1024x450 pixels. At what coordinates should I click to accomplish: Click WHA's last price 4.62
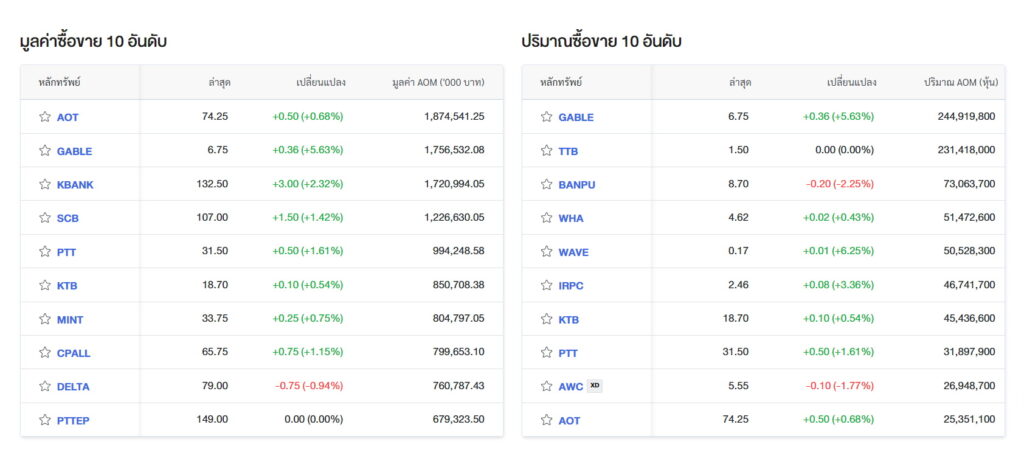tap(738, 217)
